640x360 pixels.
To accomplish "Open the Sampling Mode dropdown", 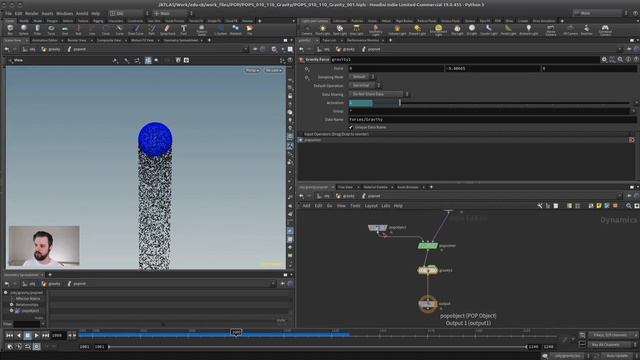I will point(362,77).
